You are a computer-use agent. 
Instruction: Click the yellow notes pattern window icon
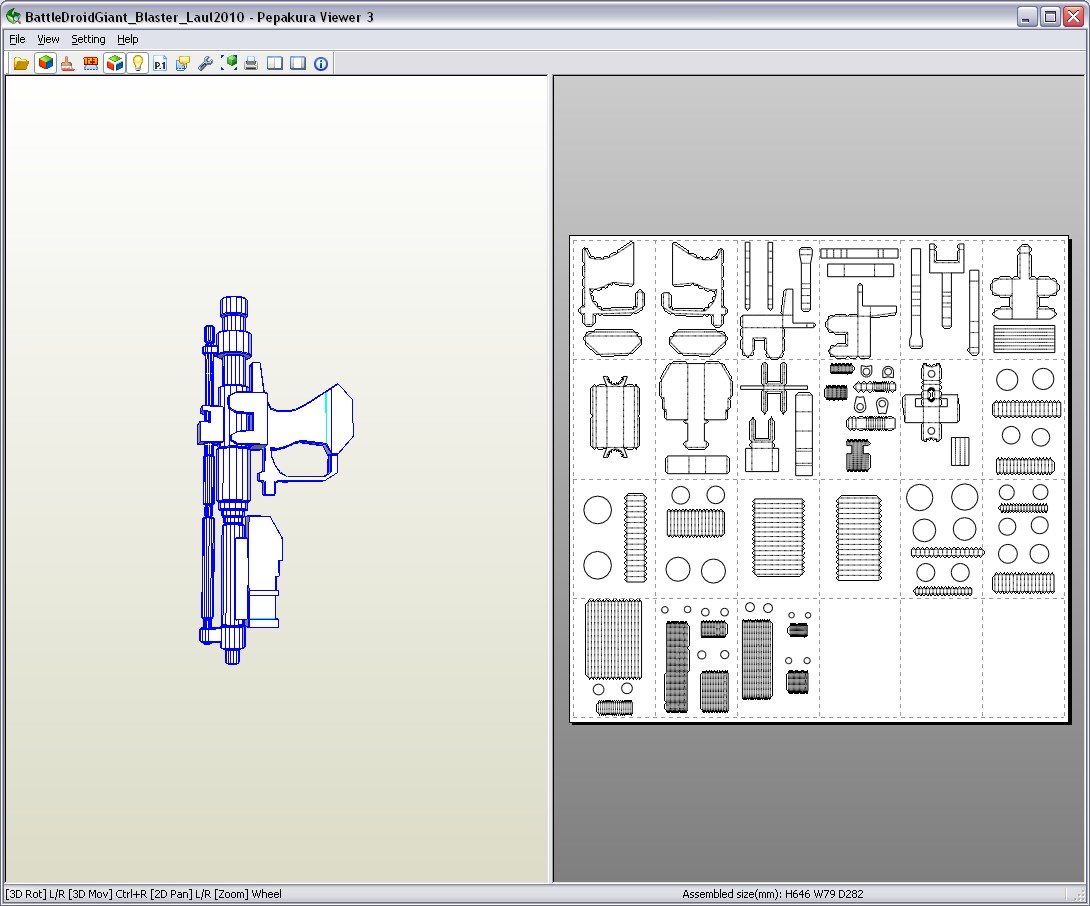tap(183, 63)
